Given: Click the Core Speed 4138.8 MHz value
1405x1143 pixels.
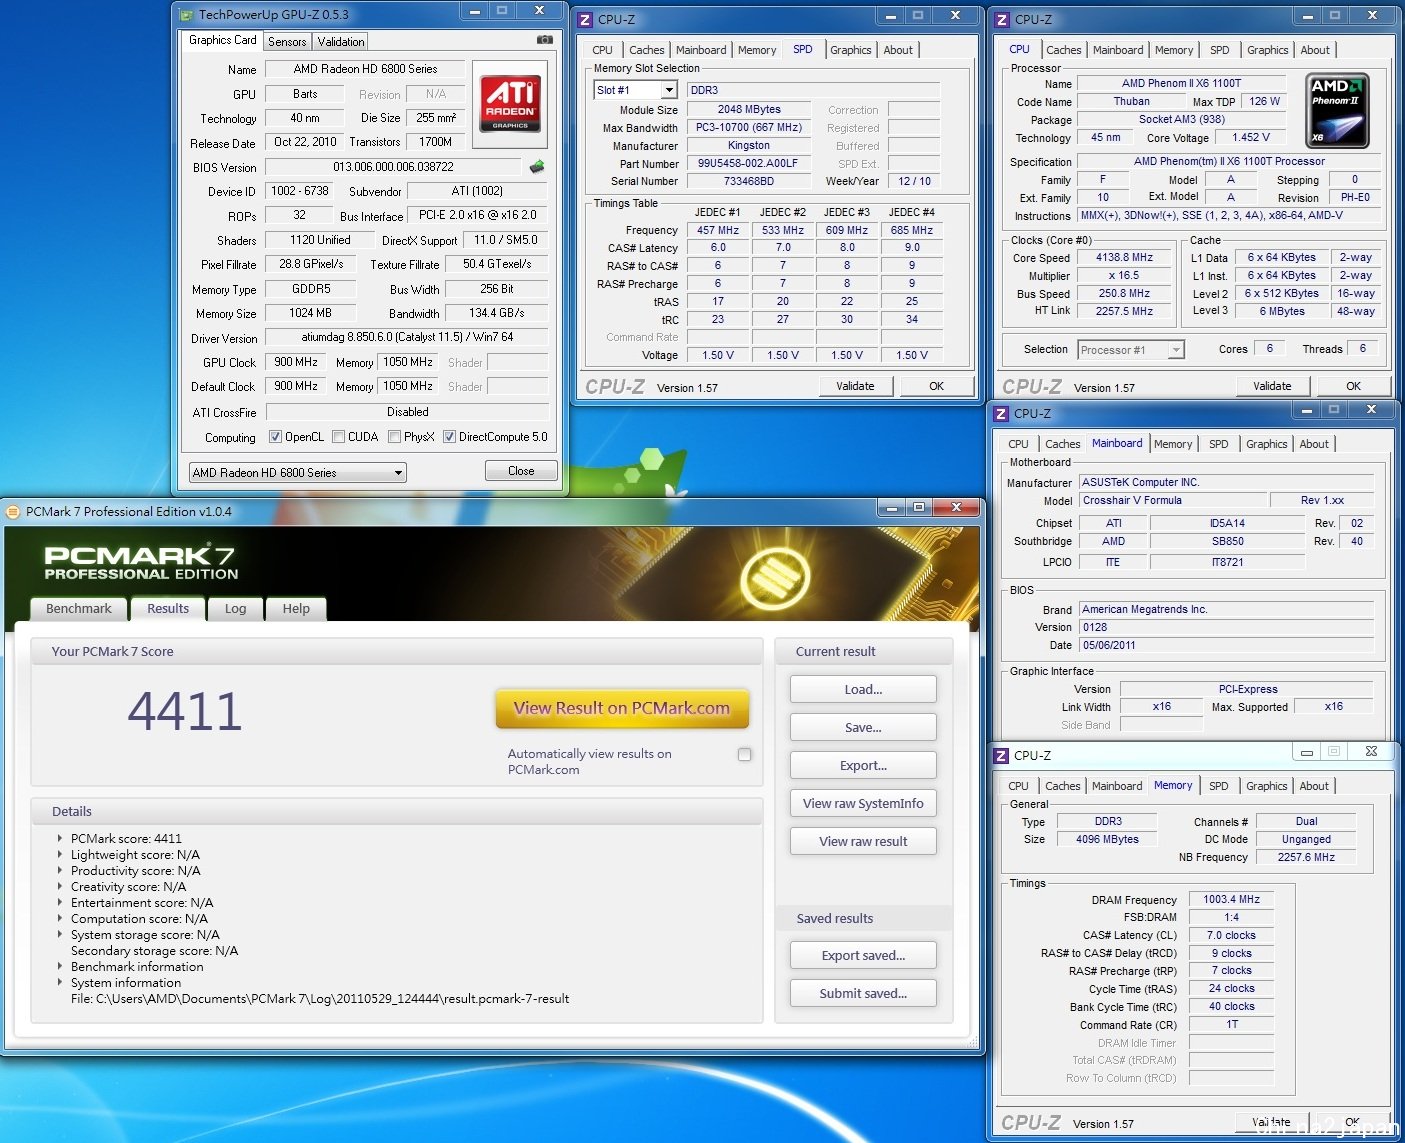Looking at the screenshot, I should tap(1125, 257).
